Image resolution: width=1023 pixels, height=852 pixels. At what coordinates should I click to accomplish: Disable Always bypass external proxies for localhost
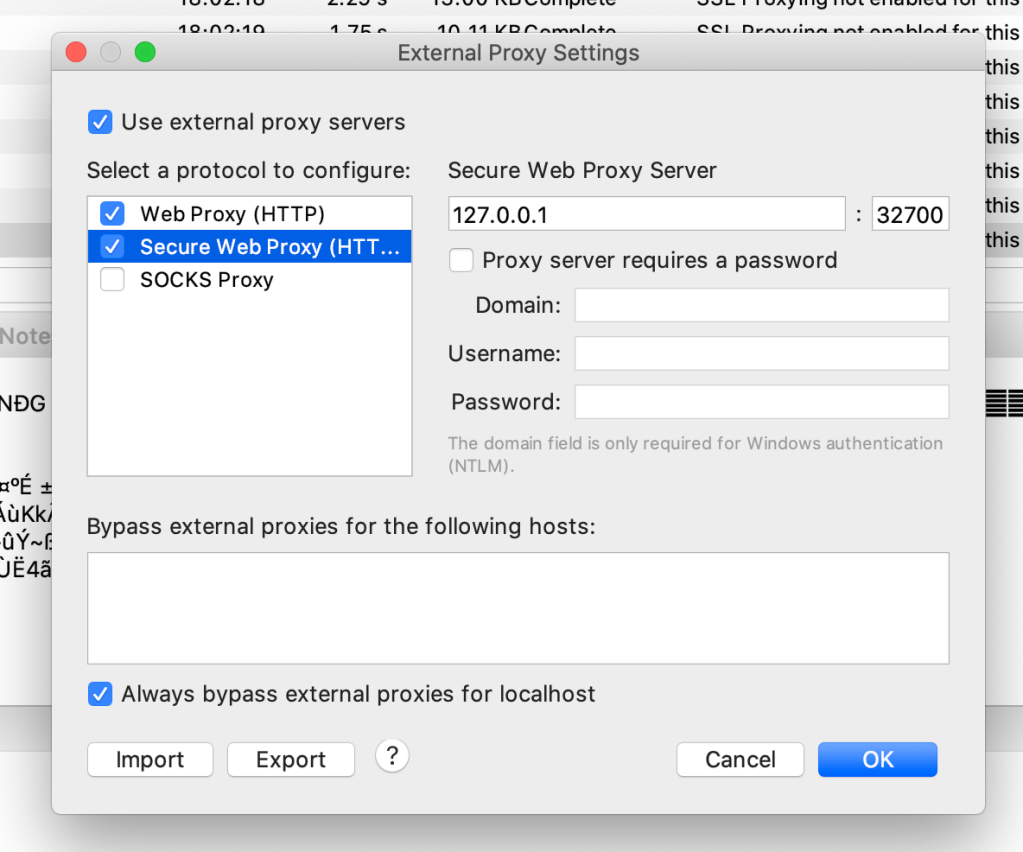click(100, 694)
